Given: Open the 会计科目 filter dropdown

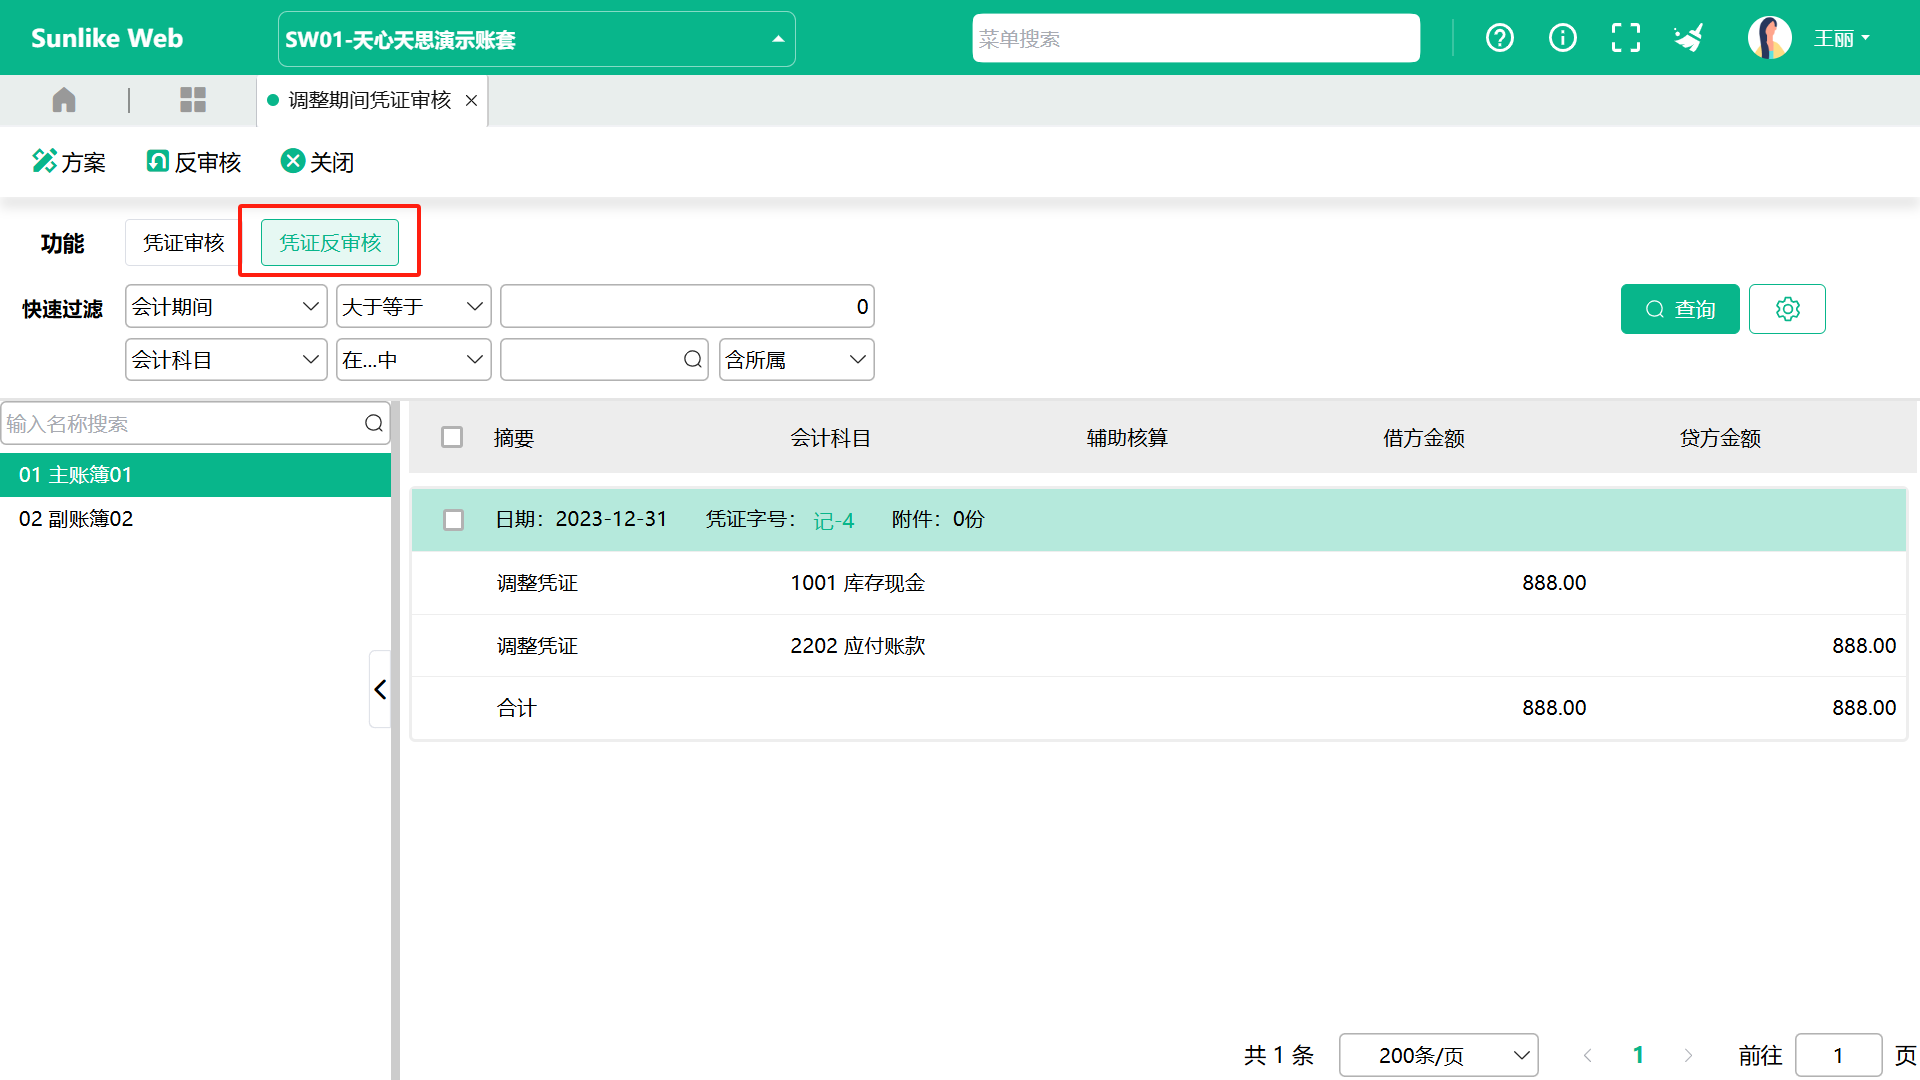Looking at the screenshot, I should (x=226, y=360).
